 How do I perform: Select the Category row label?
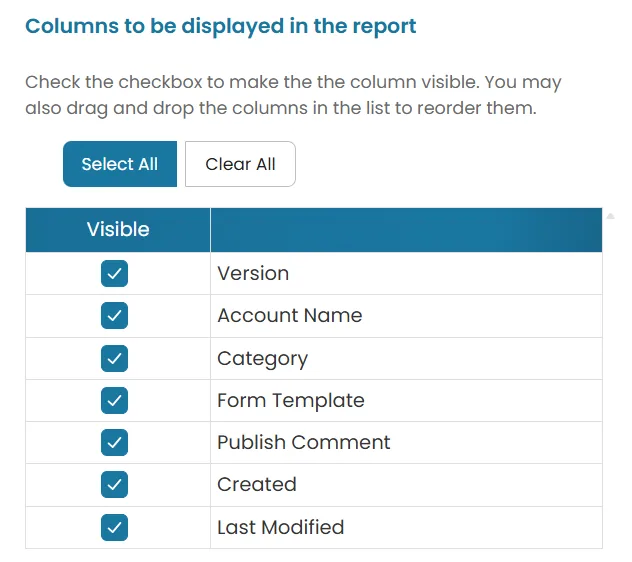[x=262, y=359]
